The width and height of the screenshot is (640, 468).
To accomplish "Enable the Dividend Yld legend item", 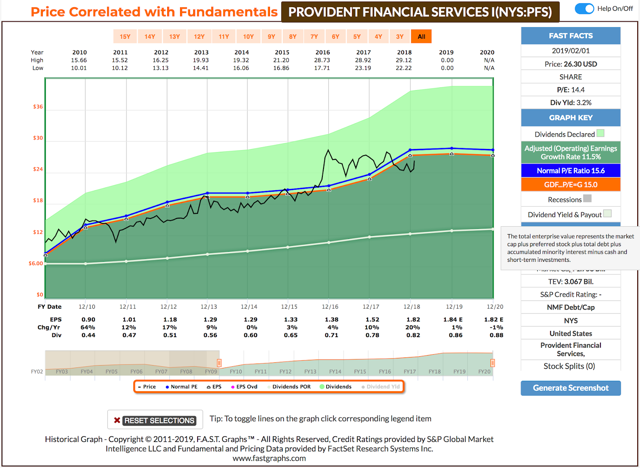I will point(380,386).
